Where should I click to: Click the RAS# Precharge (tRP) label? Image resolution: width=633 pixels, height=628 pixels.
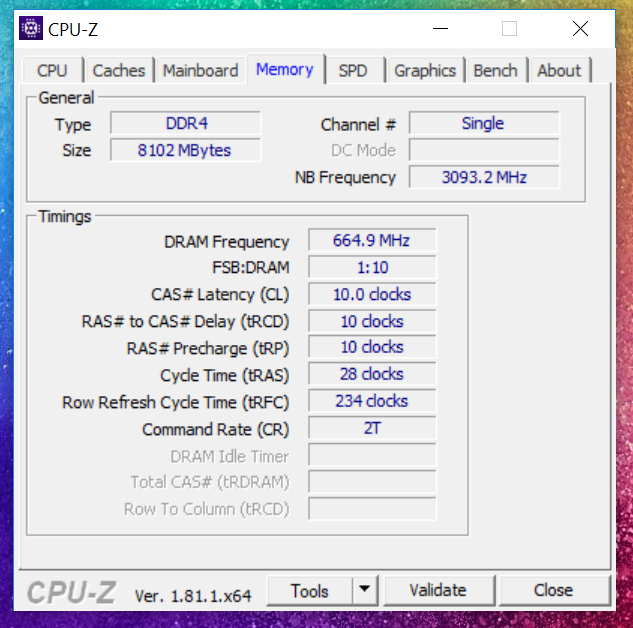coord(208,348)
